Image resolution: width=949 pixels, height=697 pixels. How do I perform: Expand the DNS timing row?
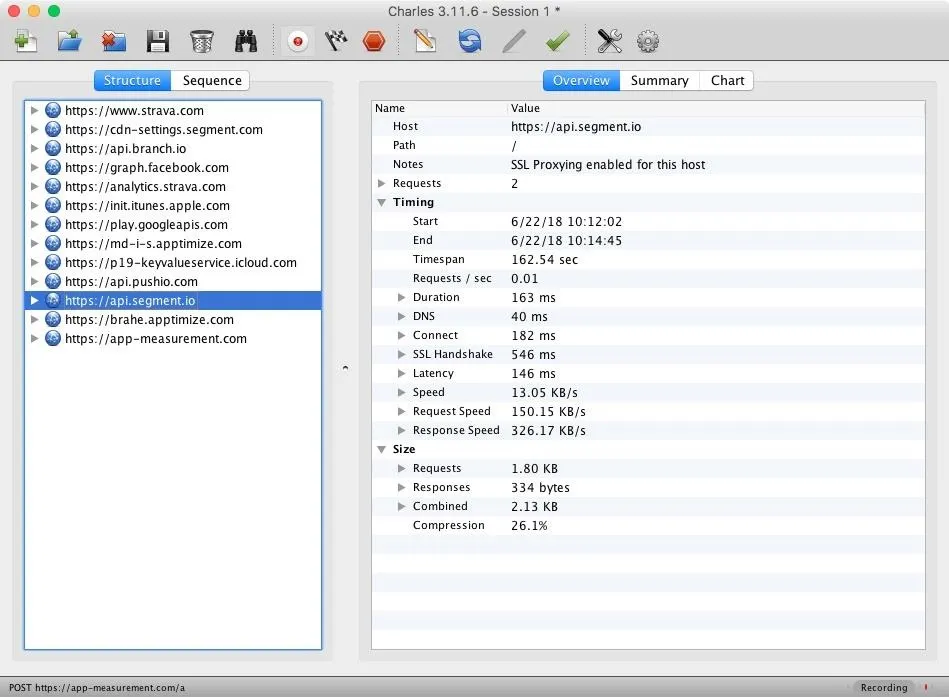pyautogui.click(x=401, y=316)
